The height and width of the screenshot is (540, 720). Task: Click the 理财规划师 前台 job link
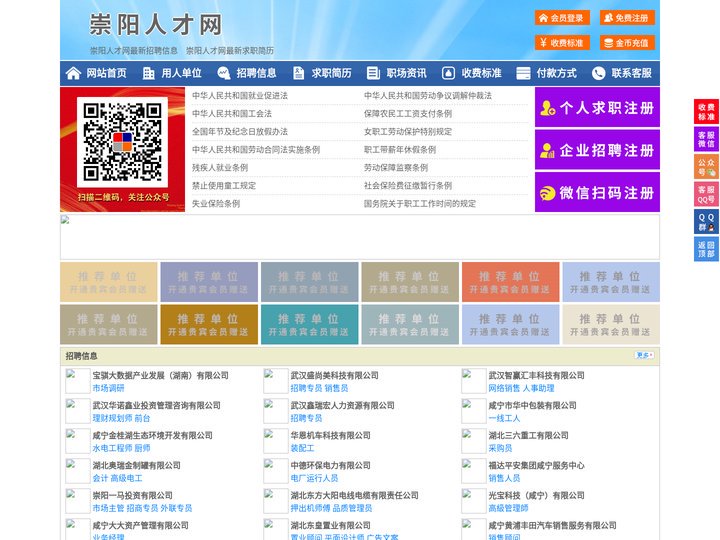(x=121, y=418)
